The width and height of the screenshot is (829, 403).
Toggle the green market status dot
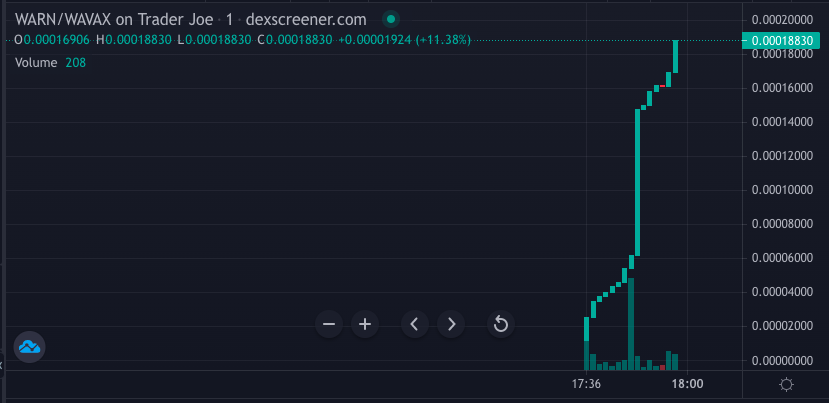pos(391,20)
